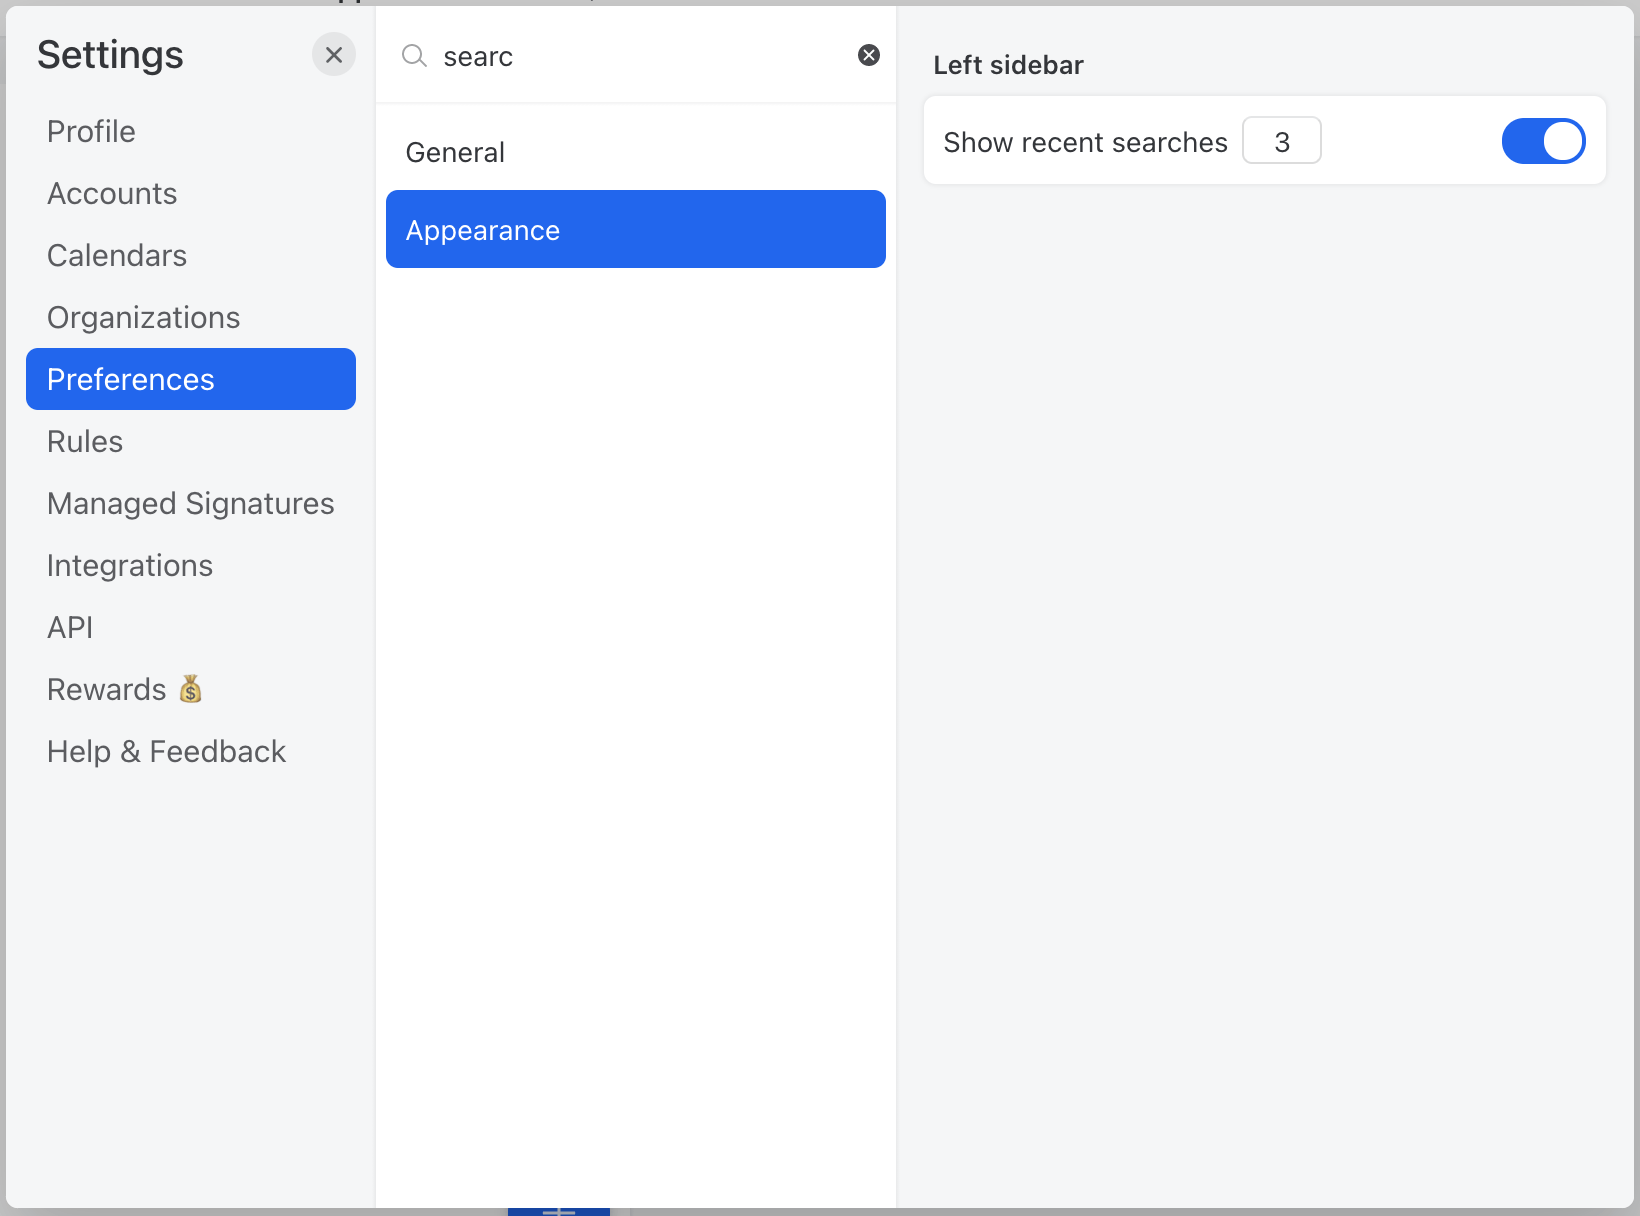The image size is (1640, 1216).
Task: Select the Appearance search result
Action: tap(482, 230)
